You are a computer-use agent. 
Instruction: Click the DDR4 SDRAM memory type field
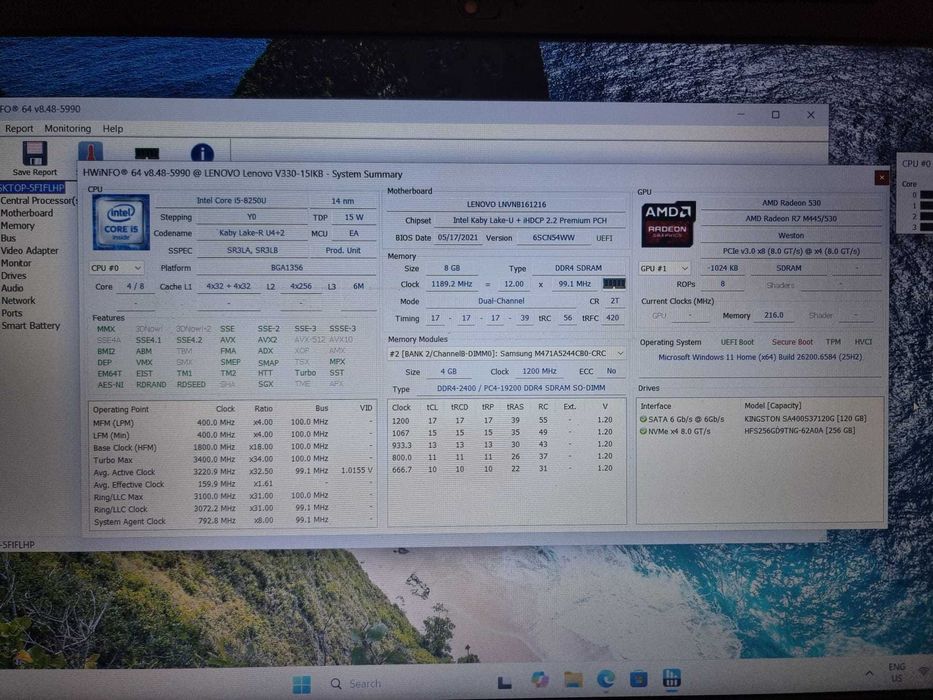point(578,268)
